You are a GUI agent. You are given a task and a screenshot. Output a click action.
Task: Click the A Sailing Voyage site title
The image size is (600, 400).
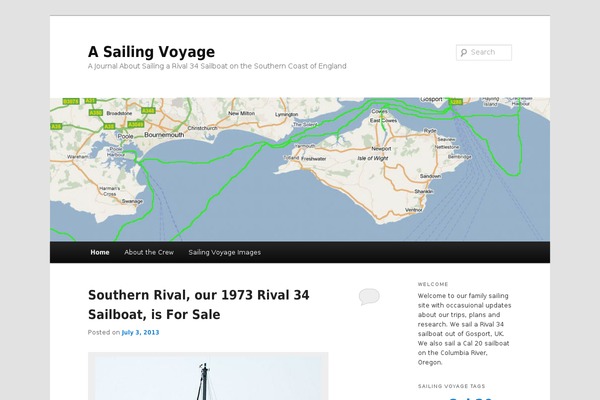point(152,52)
